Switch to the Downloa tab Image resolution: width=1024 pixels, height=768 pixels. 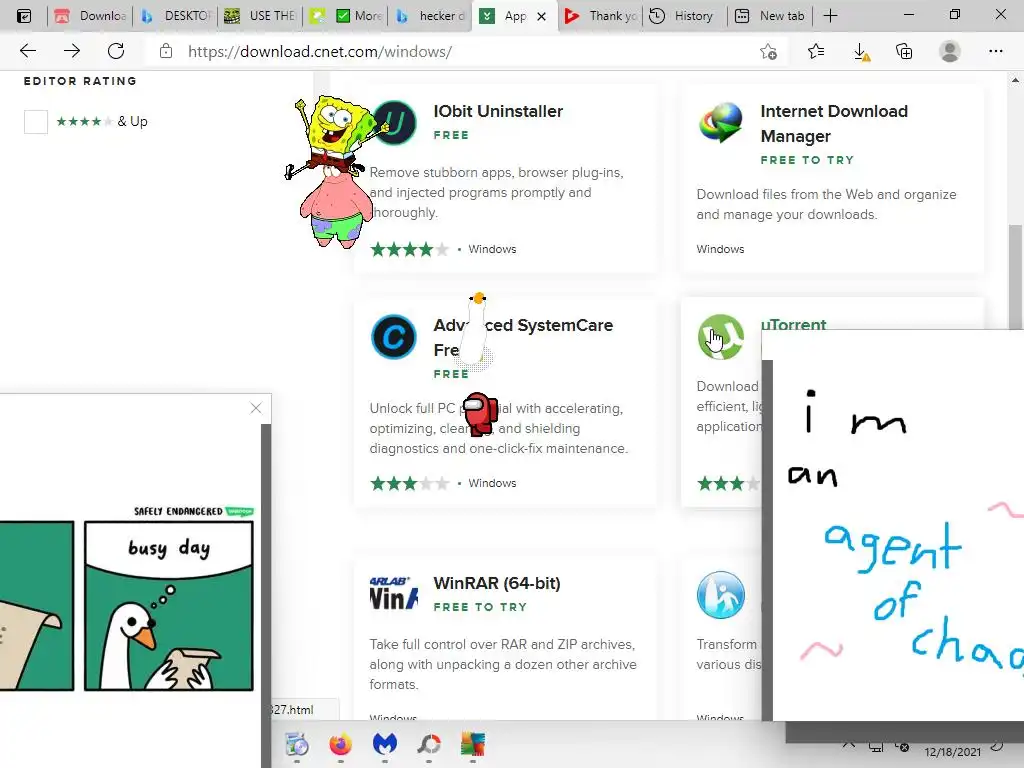[x=90, y=16]
